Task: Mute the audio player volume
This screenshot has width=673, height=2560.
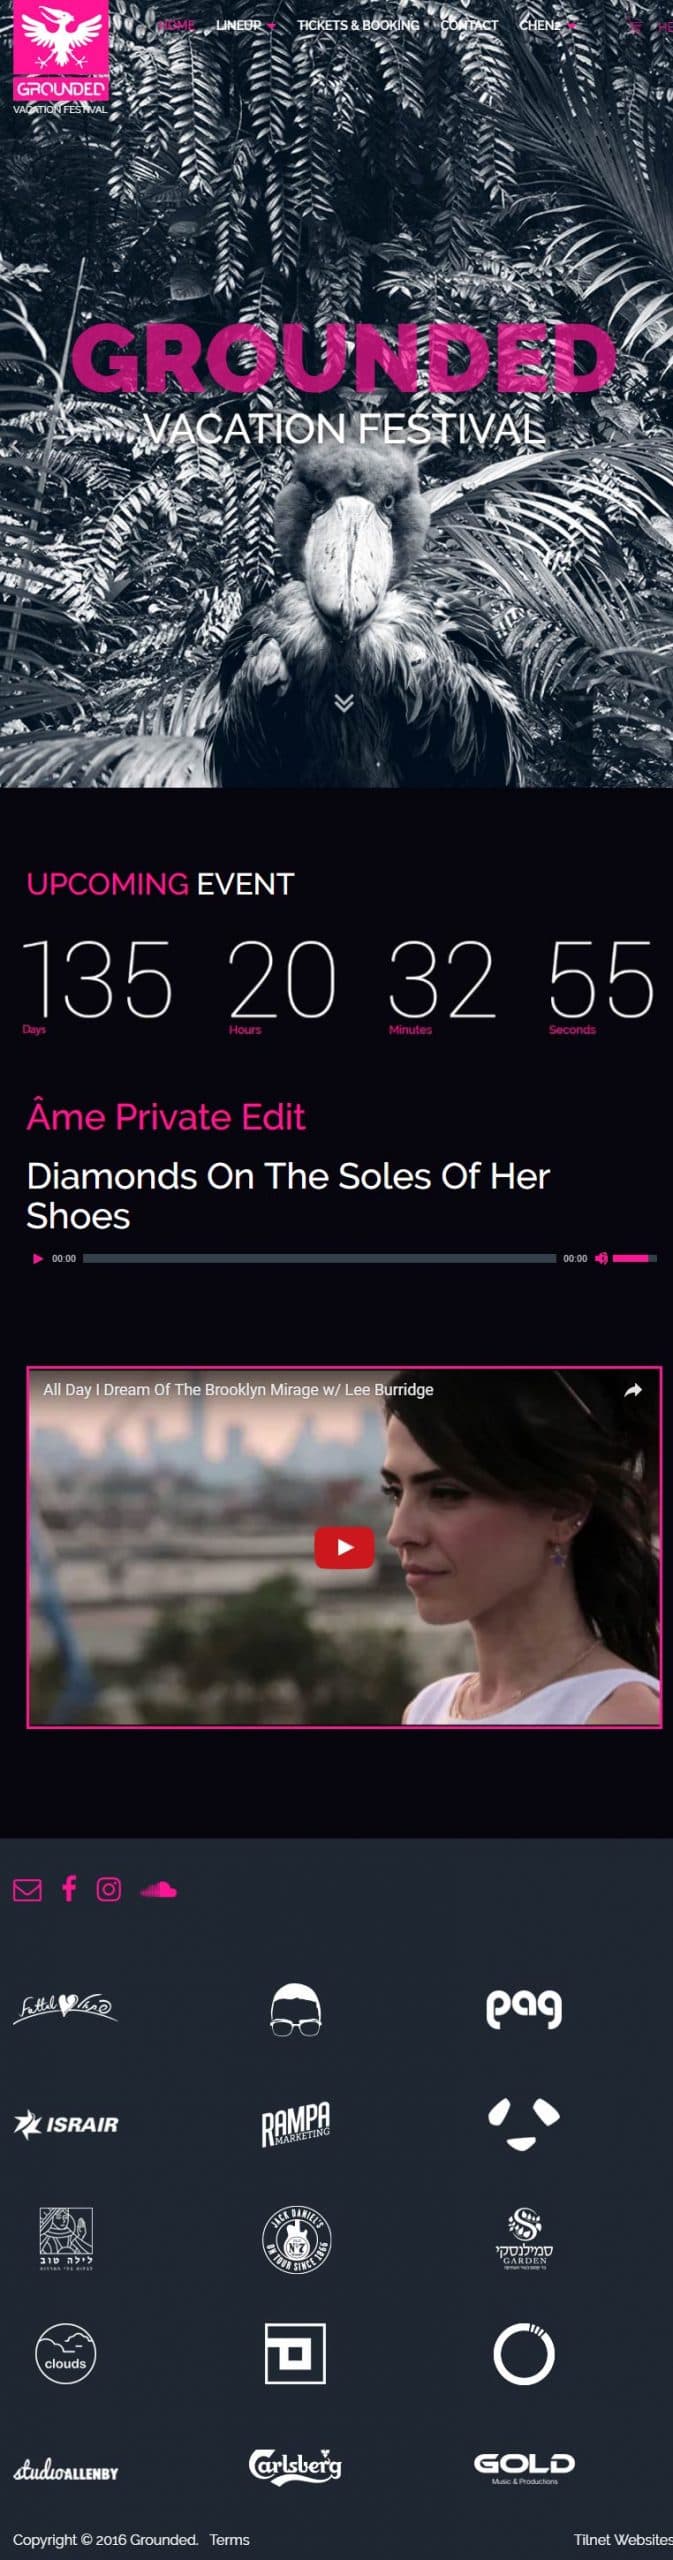Action: [601, 1258]
